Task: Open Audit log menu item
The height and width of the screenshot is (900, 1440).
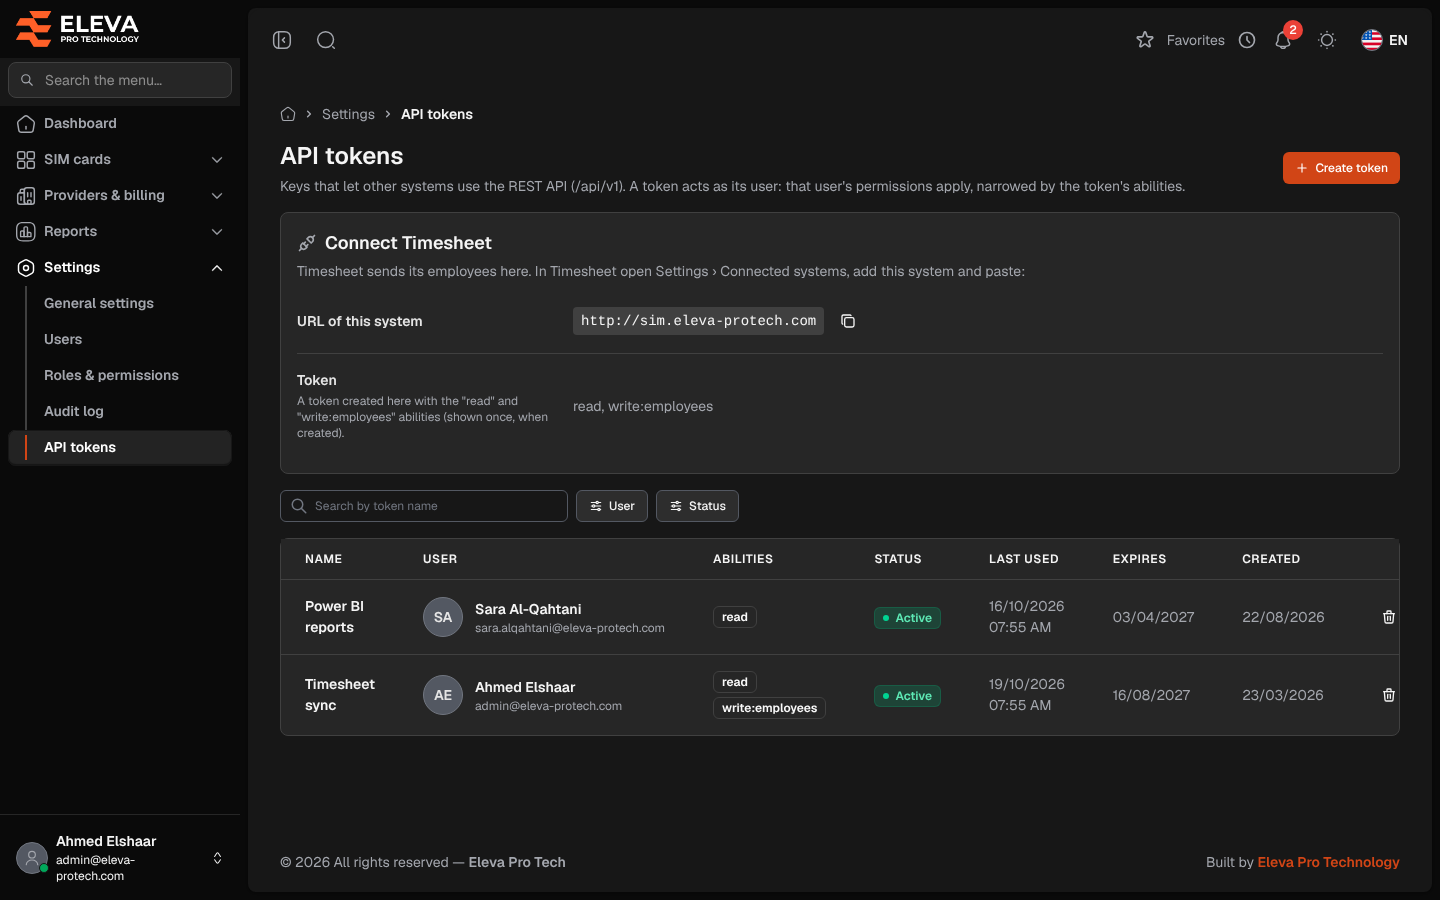Action: (x=74, y=411)
